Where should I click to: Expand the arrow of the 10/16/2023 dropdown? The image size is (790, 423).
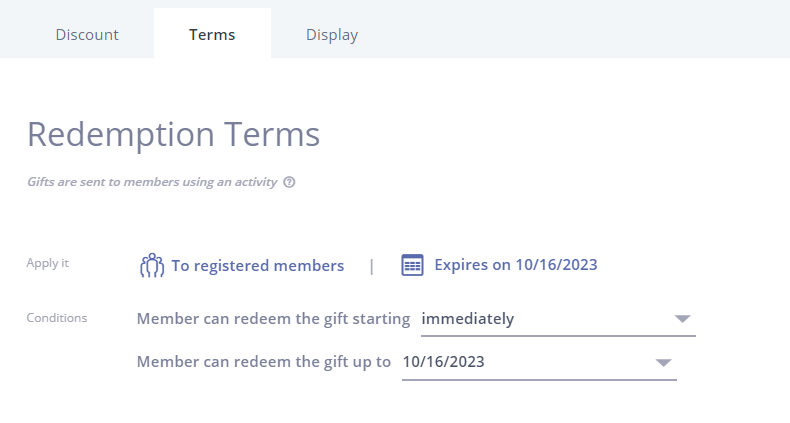pos(663,363)
